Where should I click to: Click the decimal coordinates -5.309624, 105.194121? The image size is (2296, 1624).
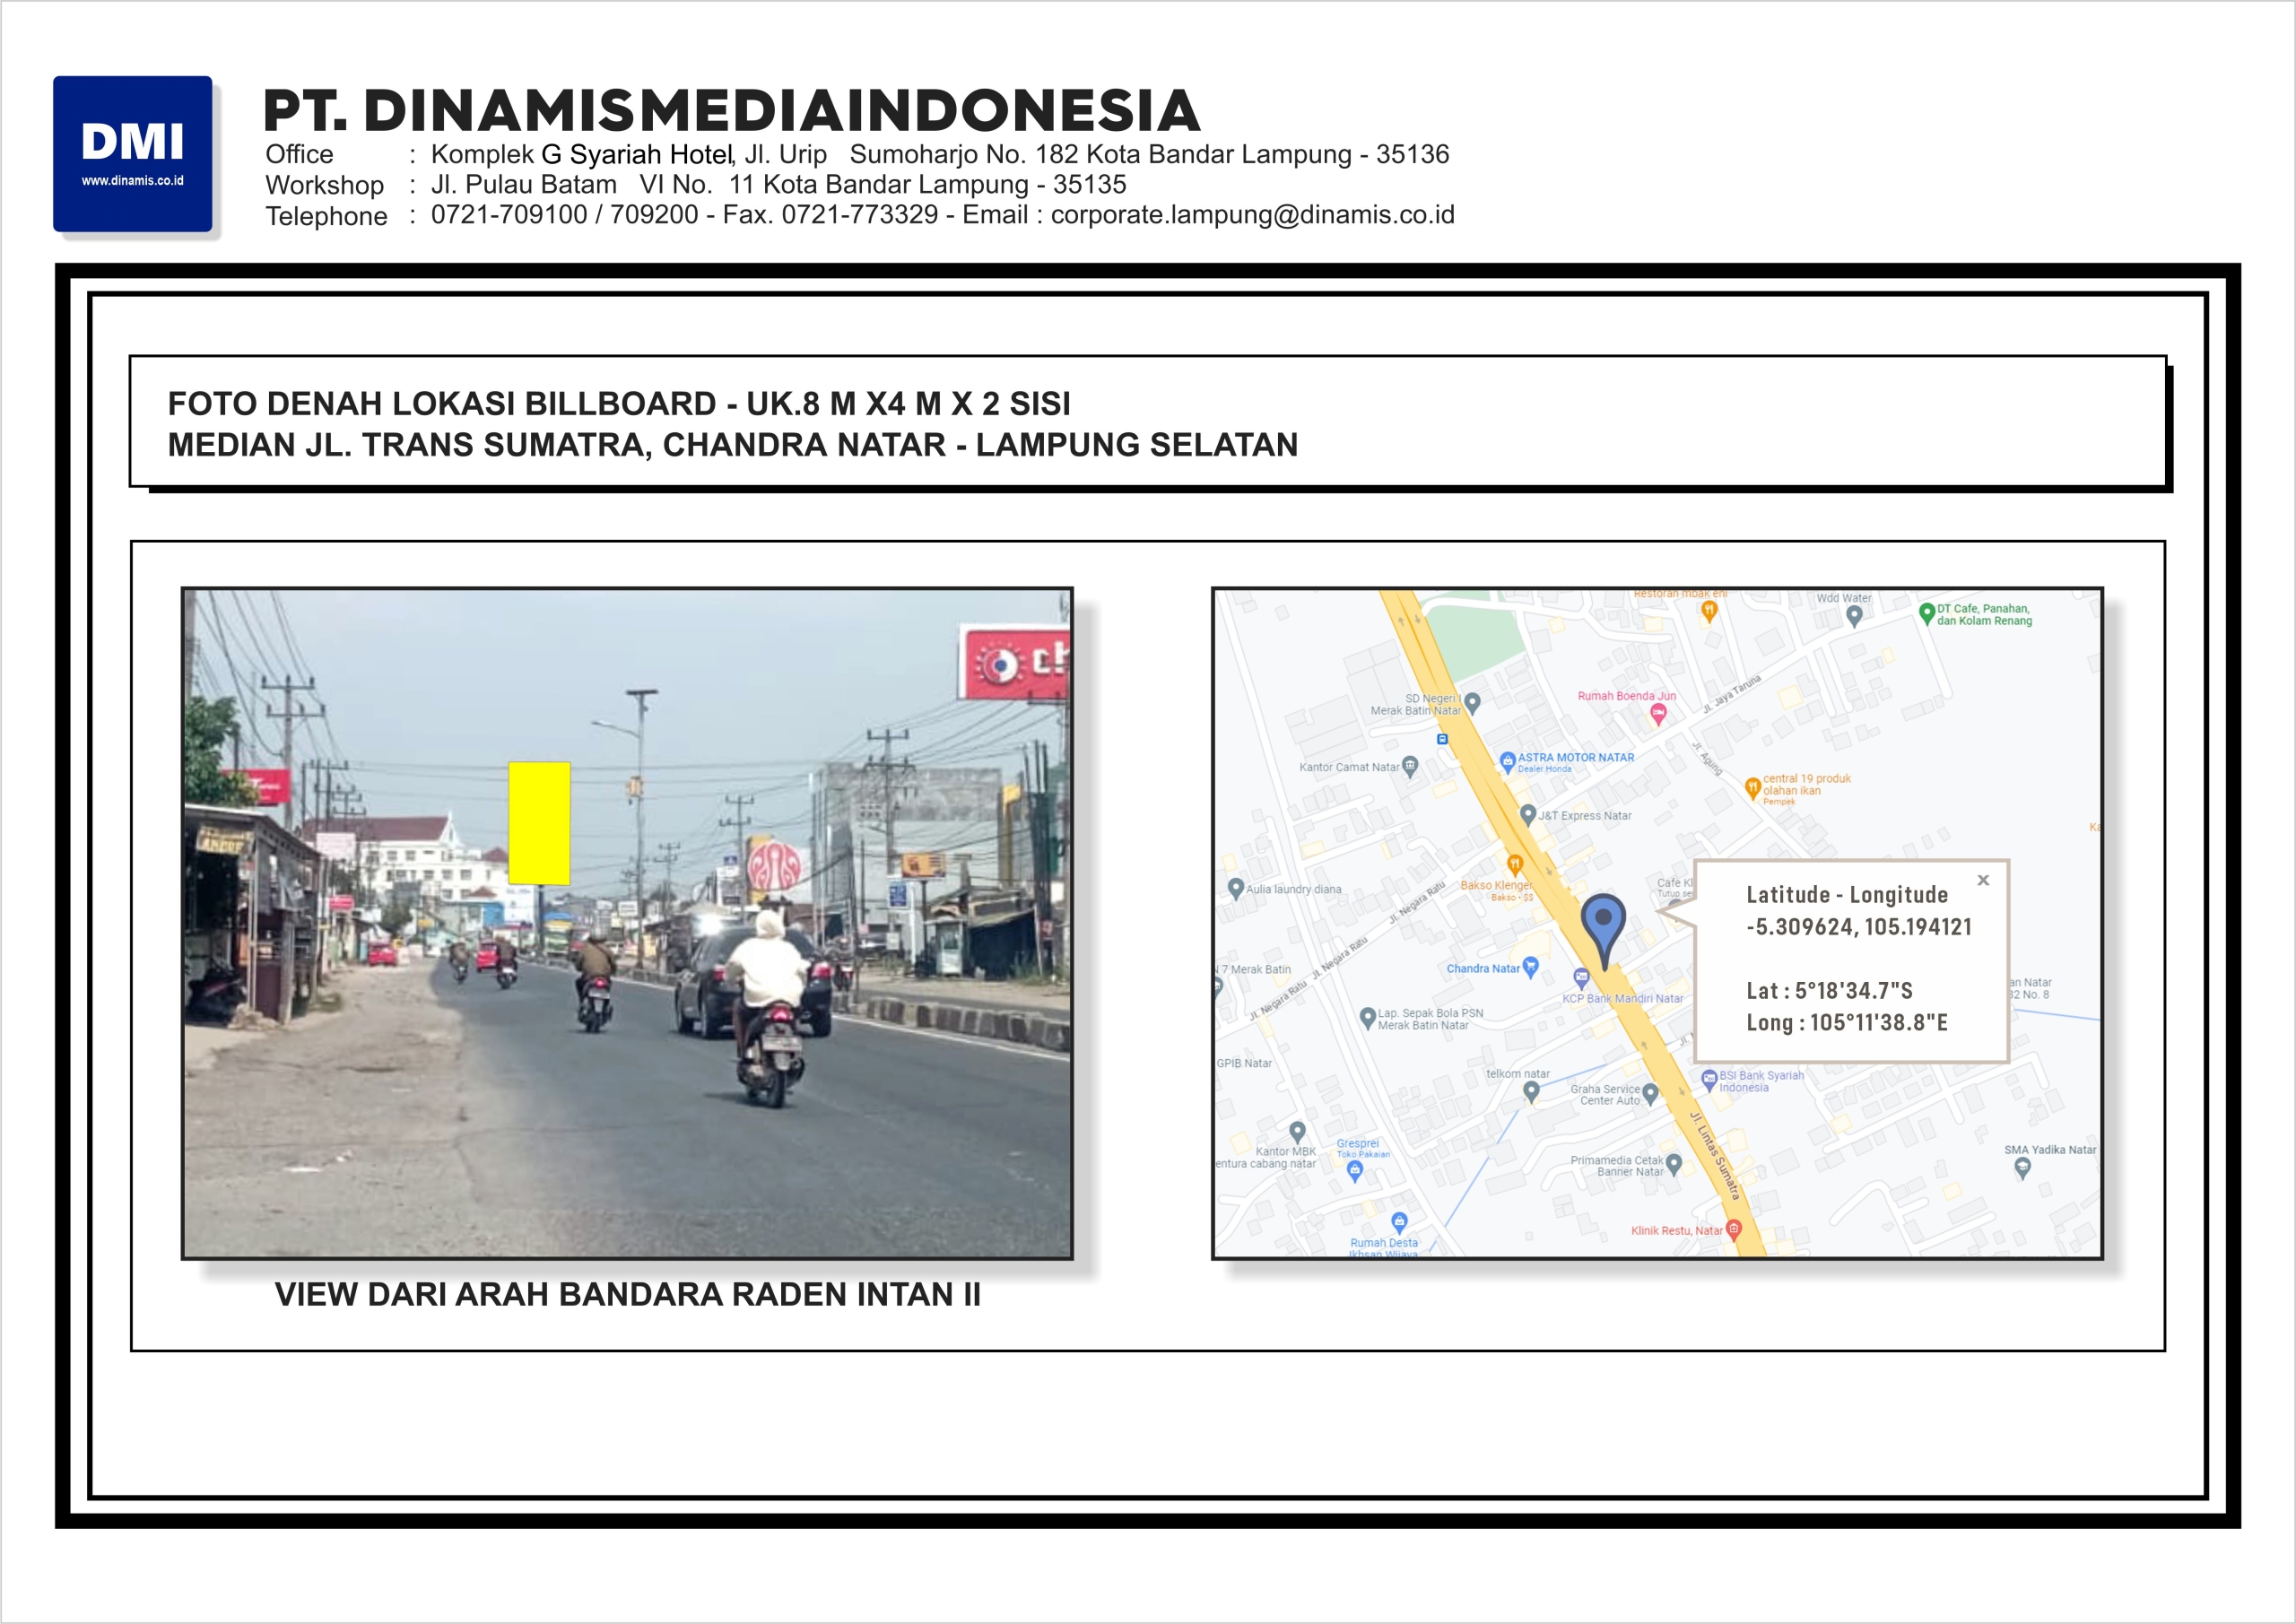1858,927
